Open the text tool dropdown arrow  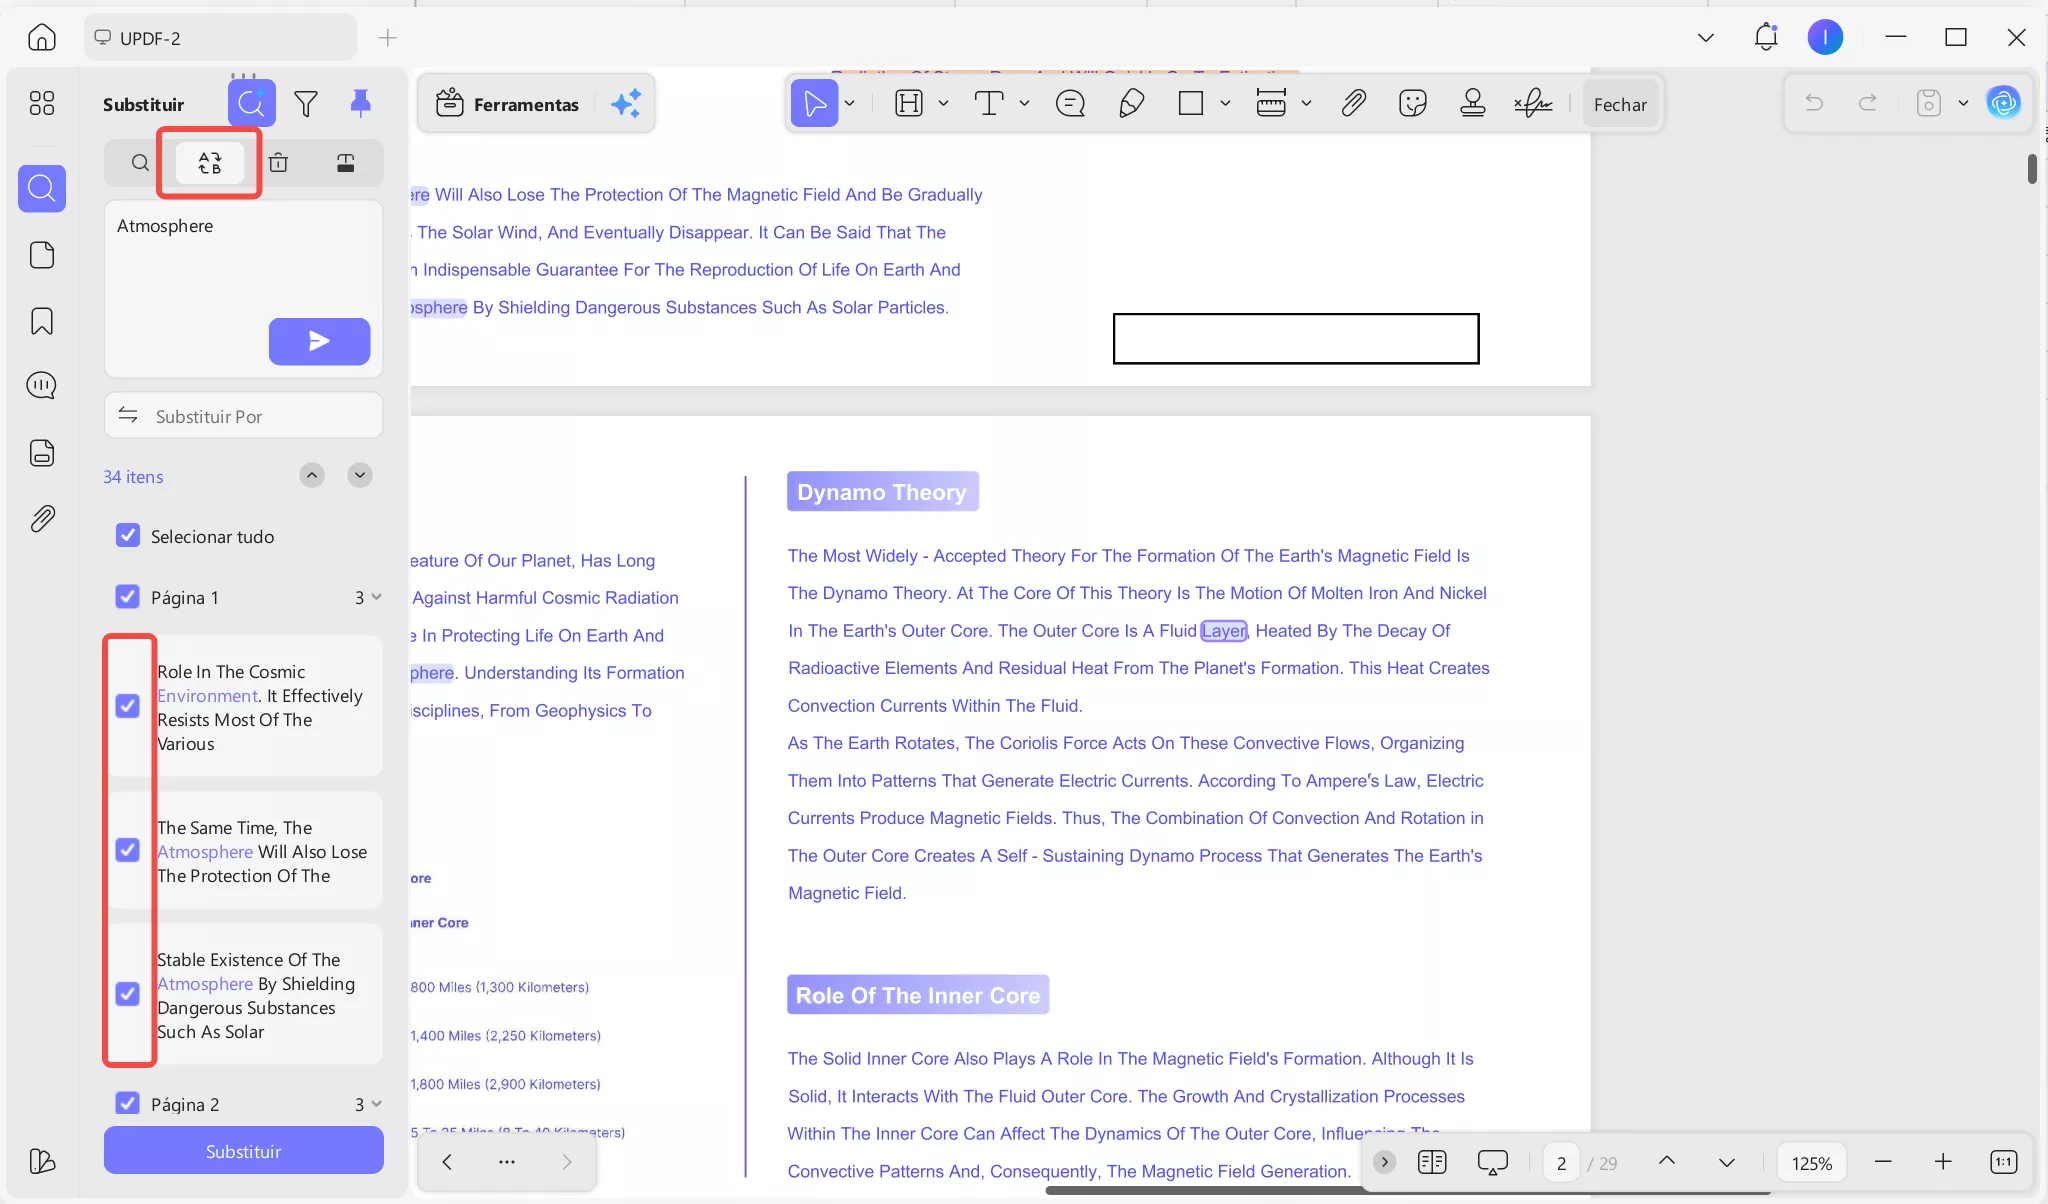tap(1024, 103)
